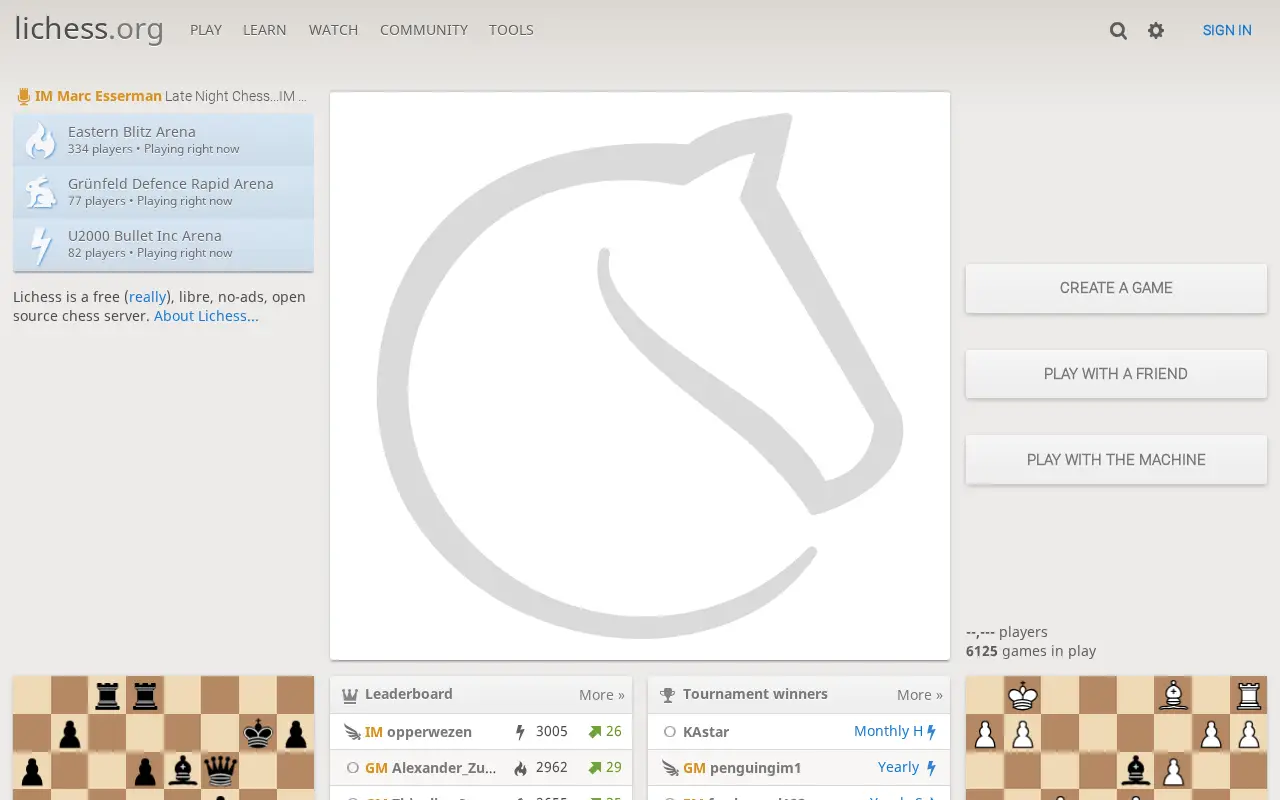The width and height of the screenshot is (1280, 800).
Task: Choose PLAY WITH A FRIEND
Action: tap(1116, 374)
